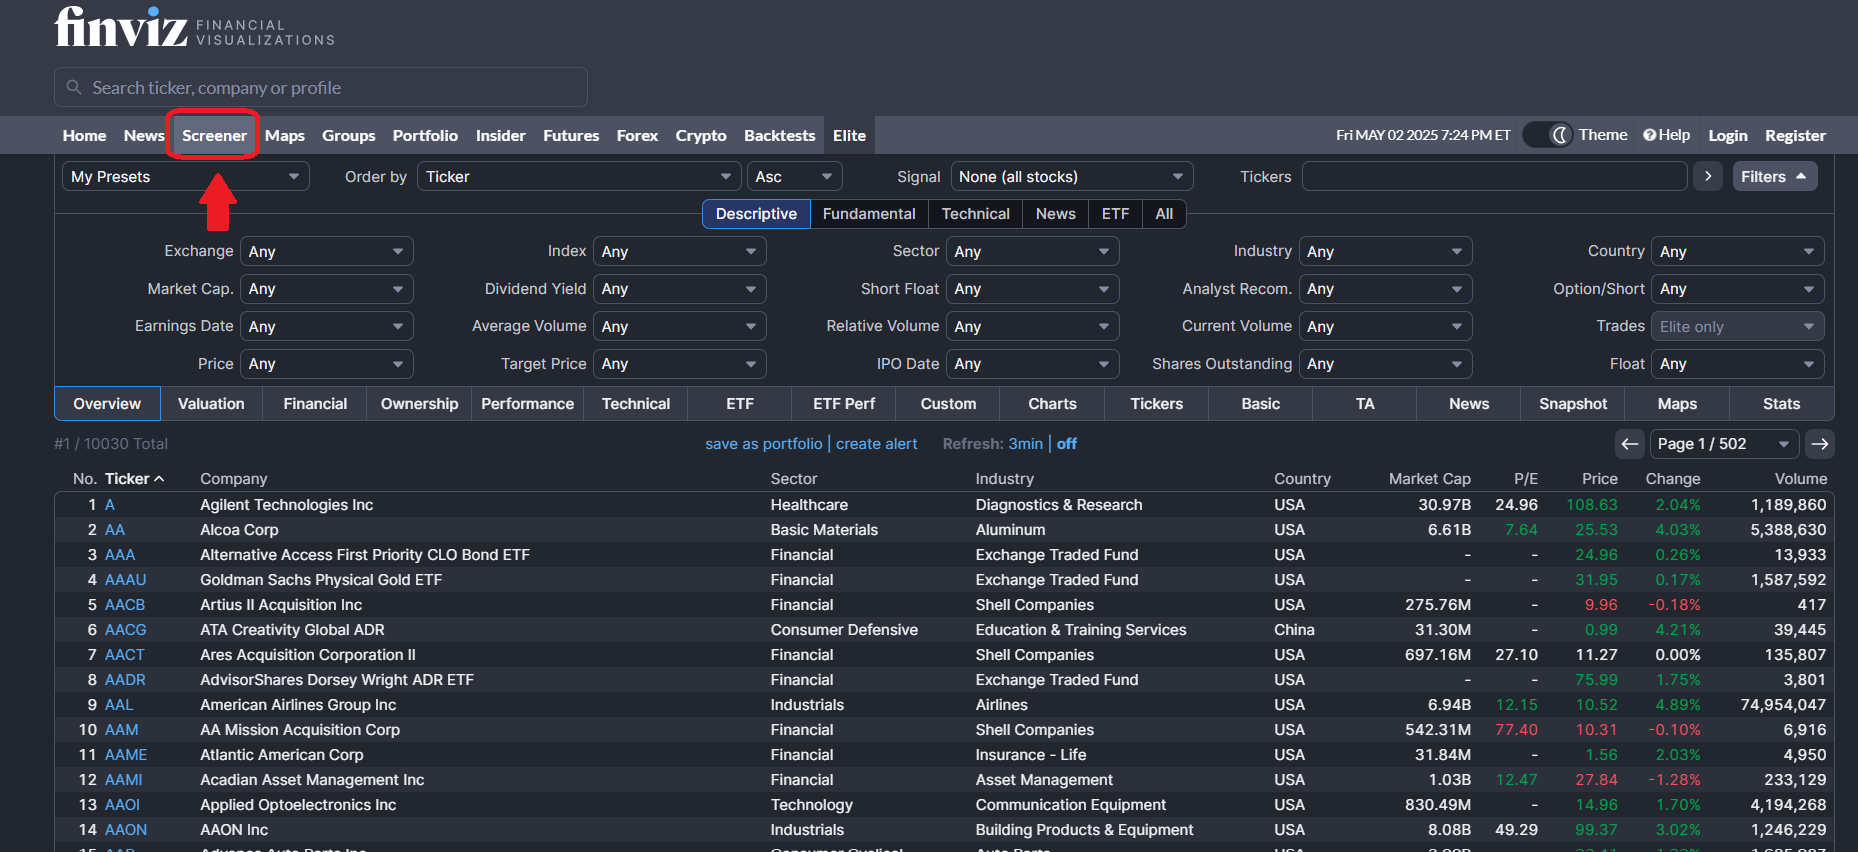Open the Screener menu item

(x=214, y=135)
